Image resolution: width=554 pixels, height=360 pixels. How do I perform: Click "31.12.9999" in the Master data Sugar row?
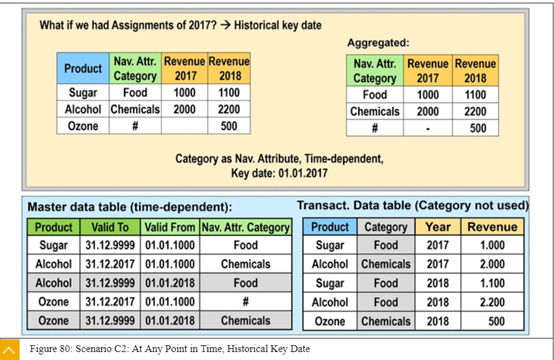110,245
